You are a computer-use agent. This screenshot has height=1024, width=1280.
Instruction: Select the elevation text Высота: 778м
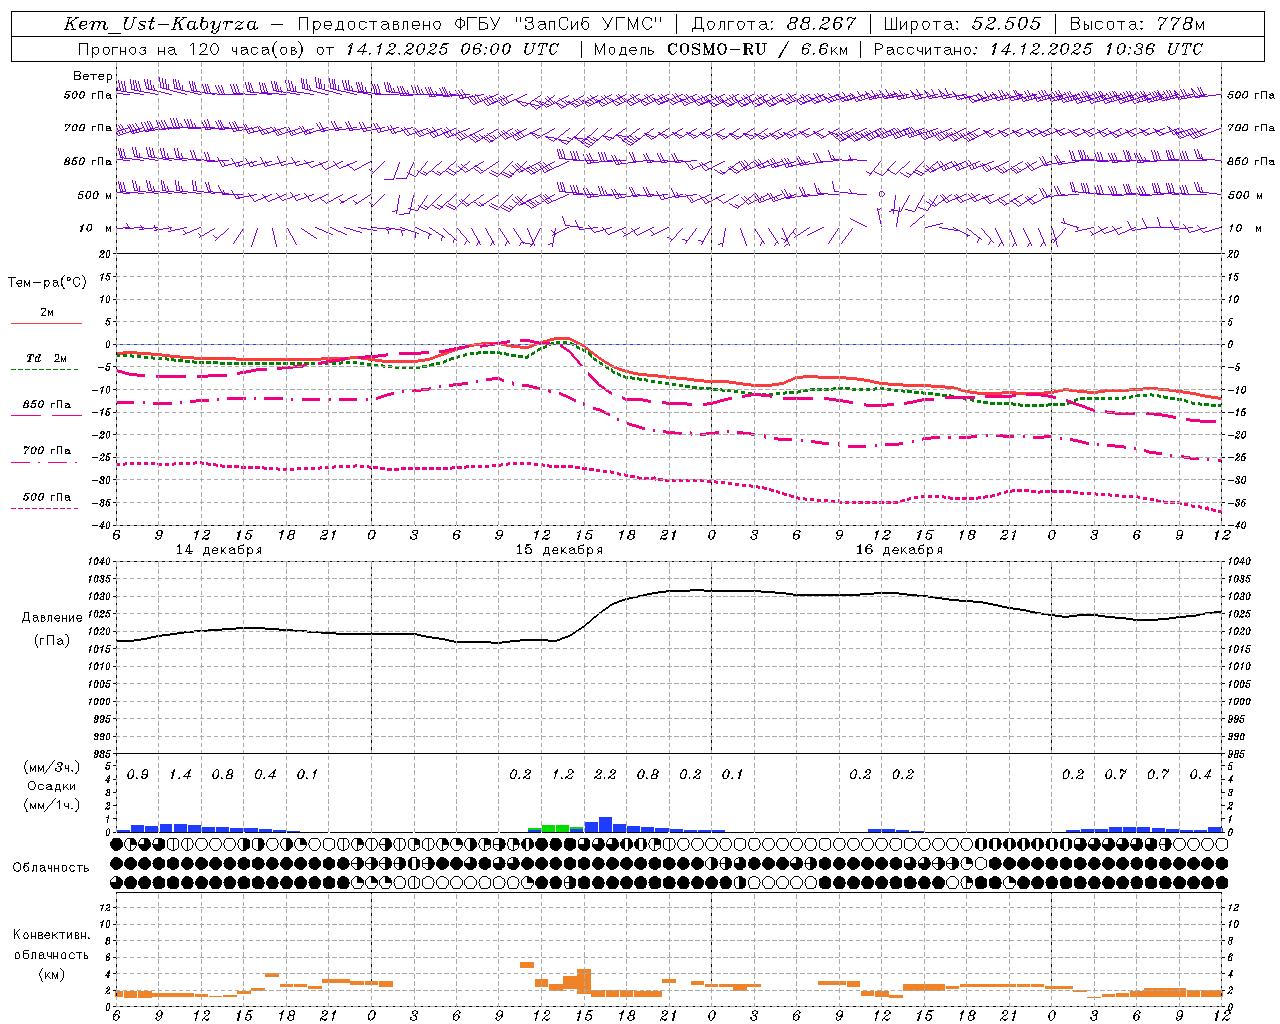pyautogui.click(x=1137, y=24)
